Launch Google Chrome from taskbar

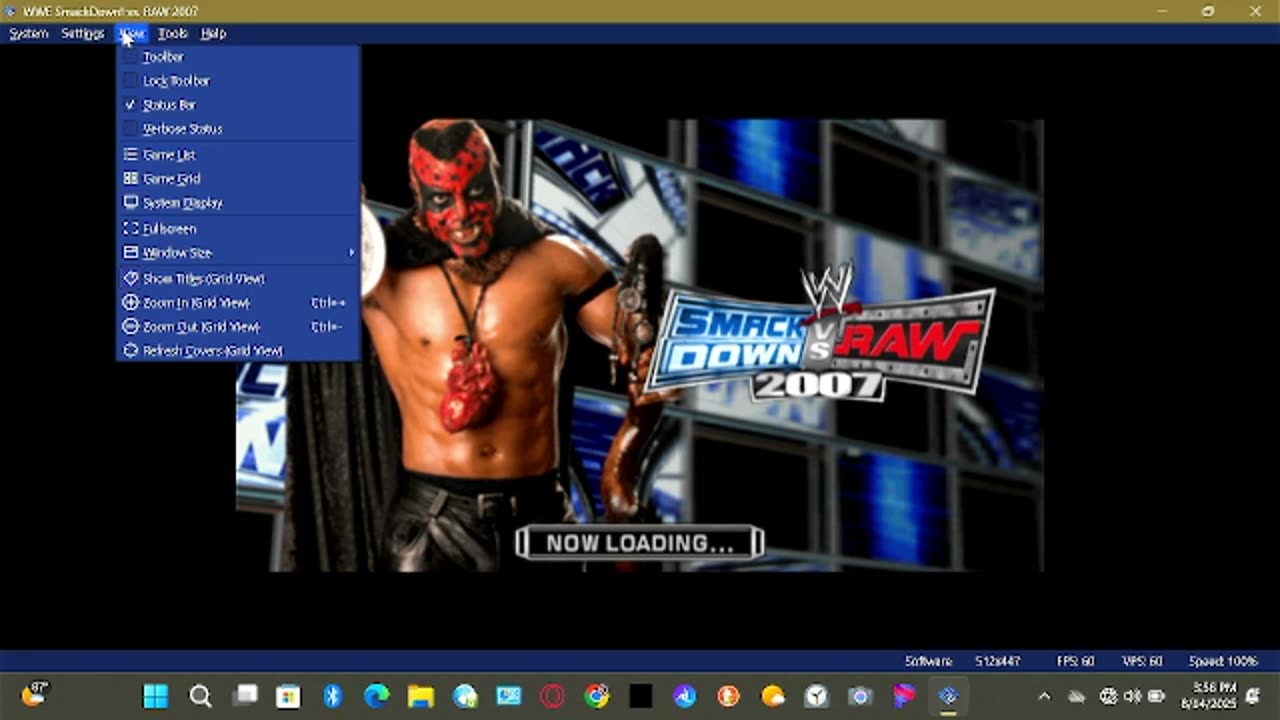(597, 696)
